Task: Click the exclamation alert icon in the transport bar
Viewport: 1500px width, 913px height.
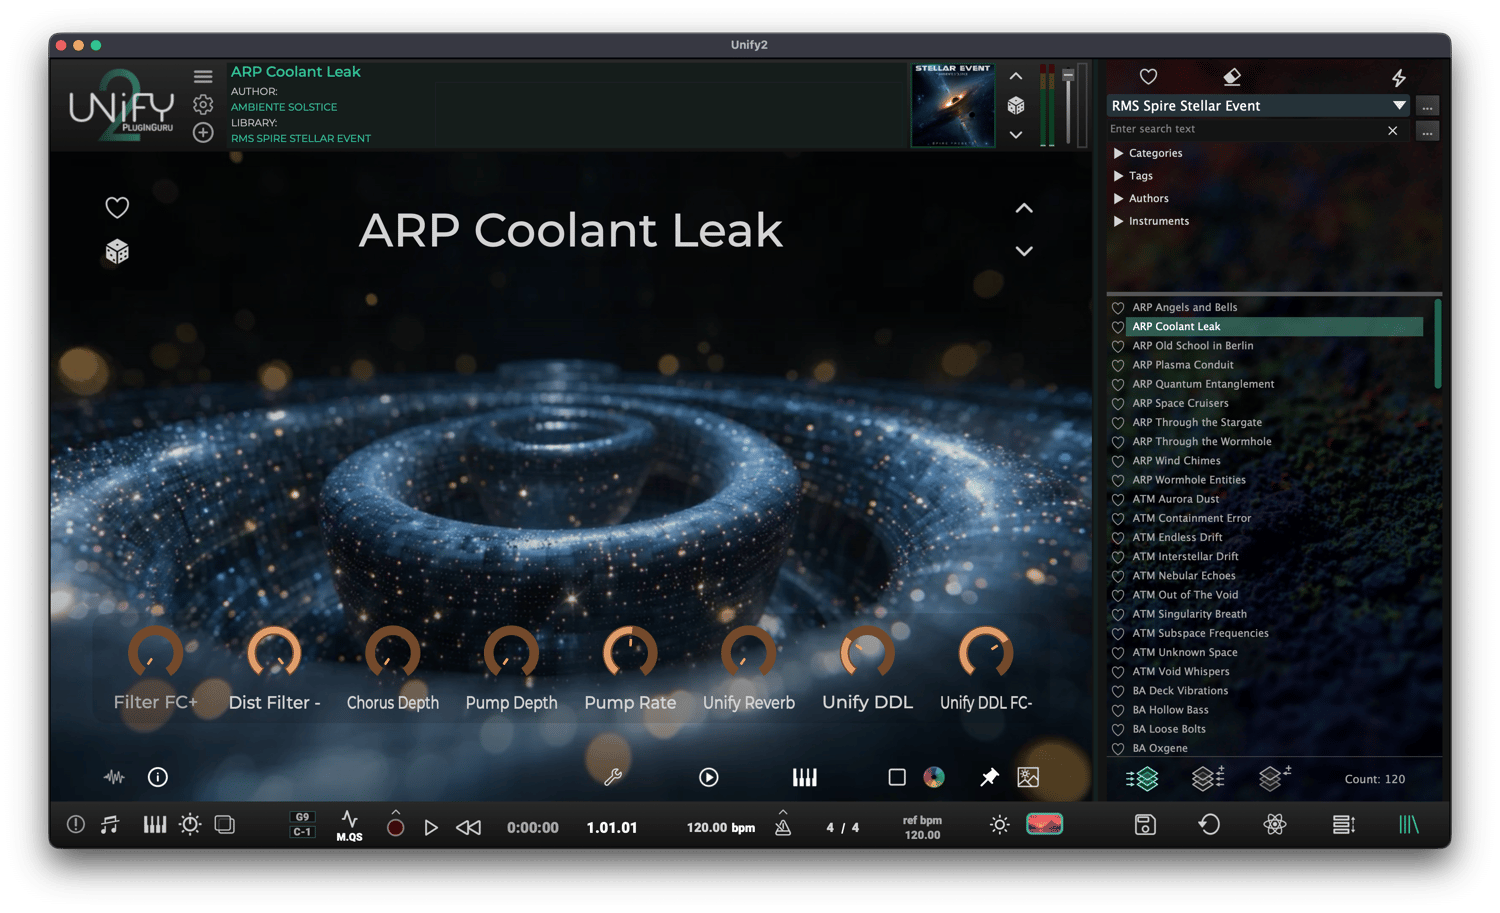Action: point(76,825)
